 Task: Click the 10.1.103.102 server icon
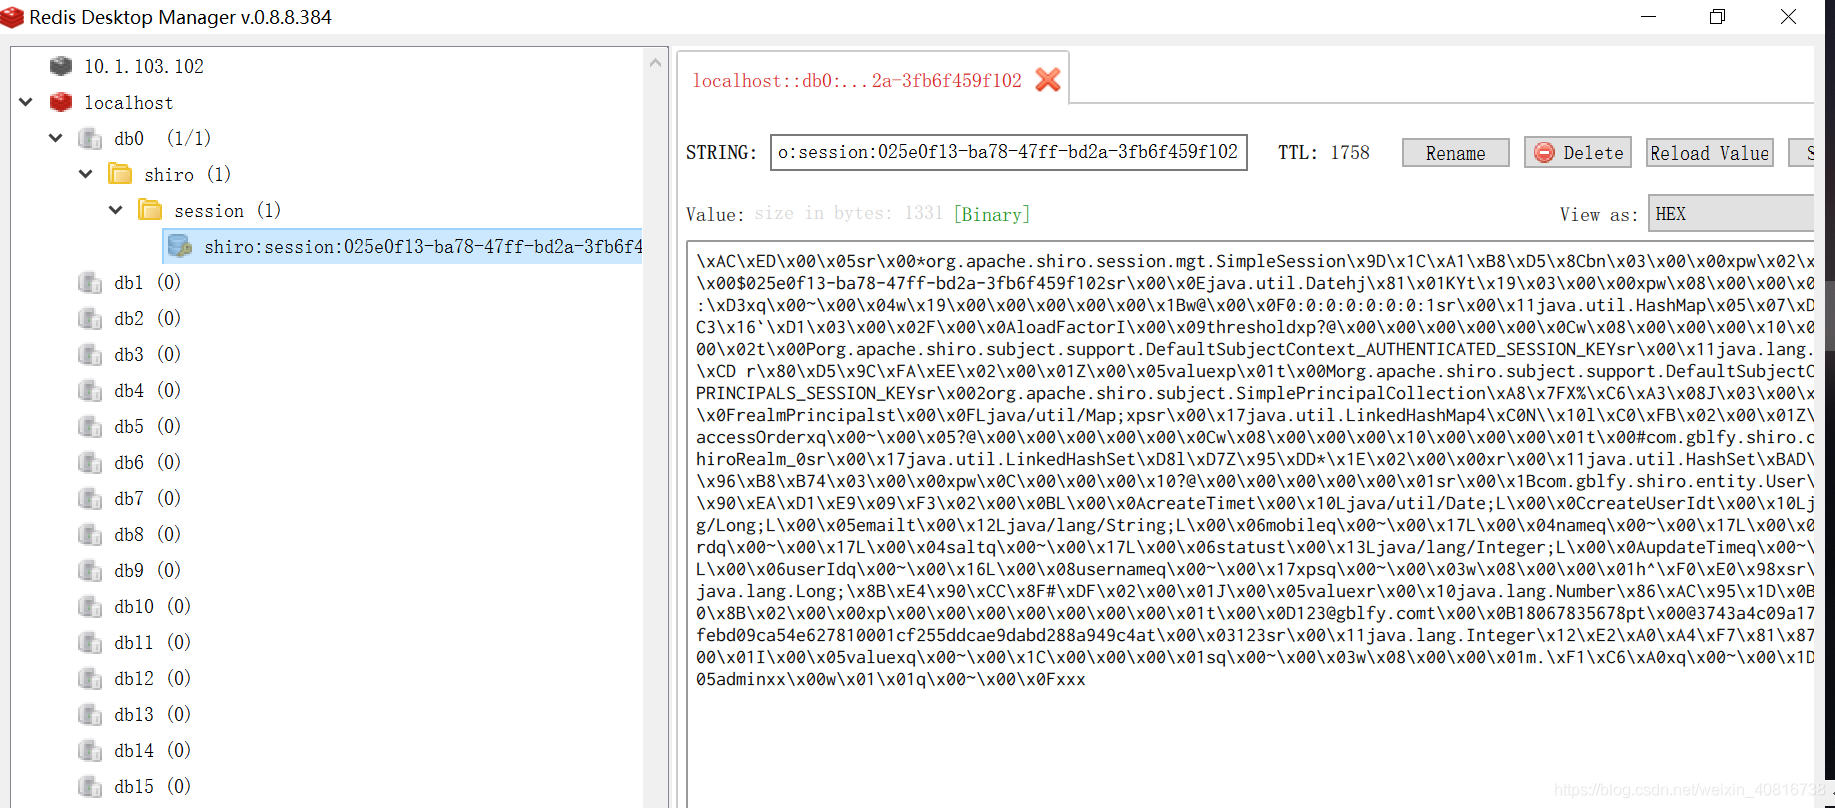coord(61,66)
